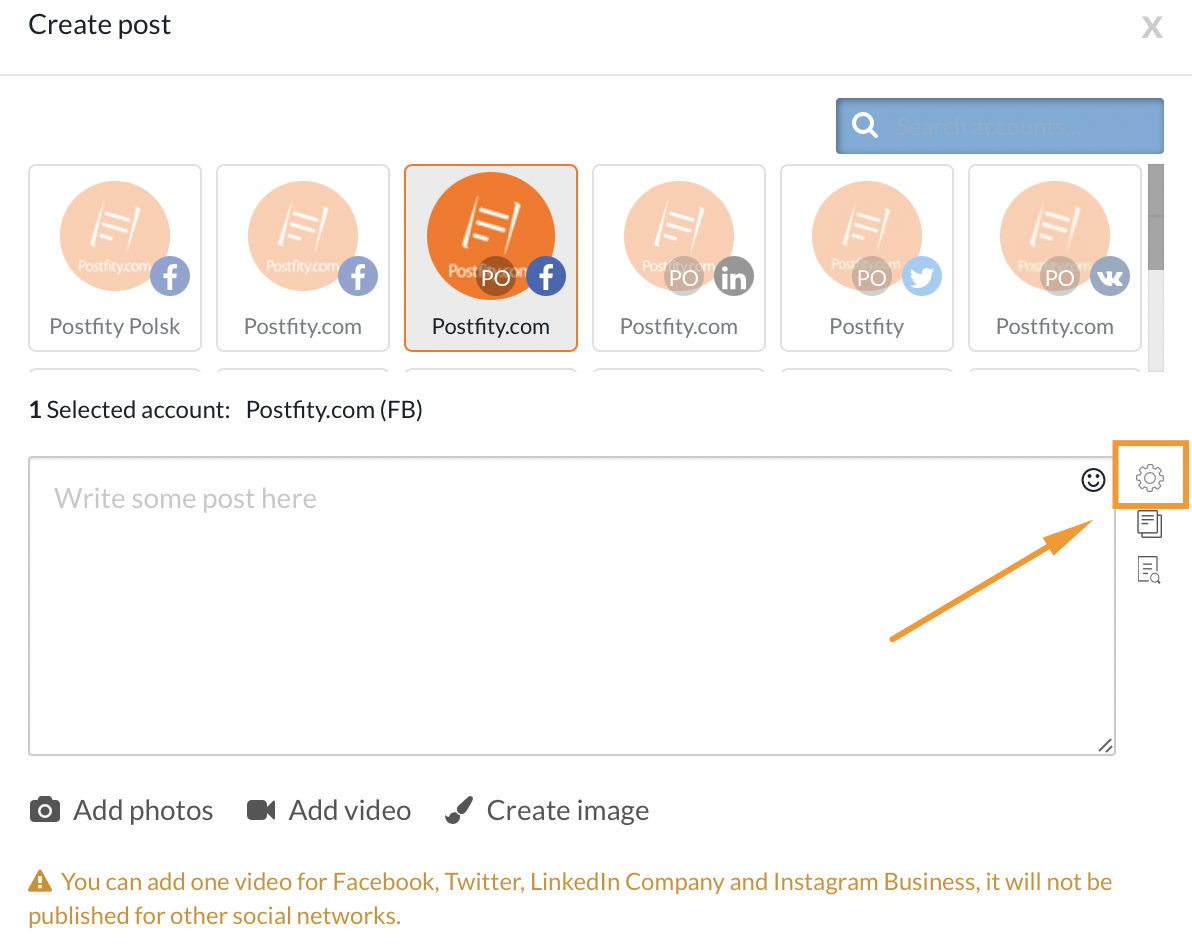
Task: Open post settings gear icon
Action: [x=1149, y=477]
